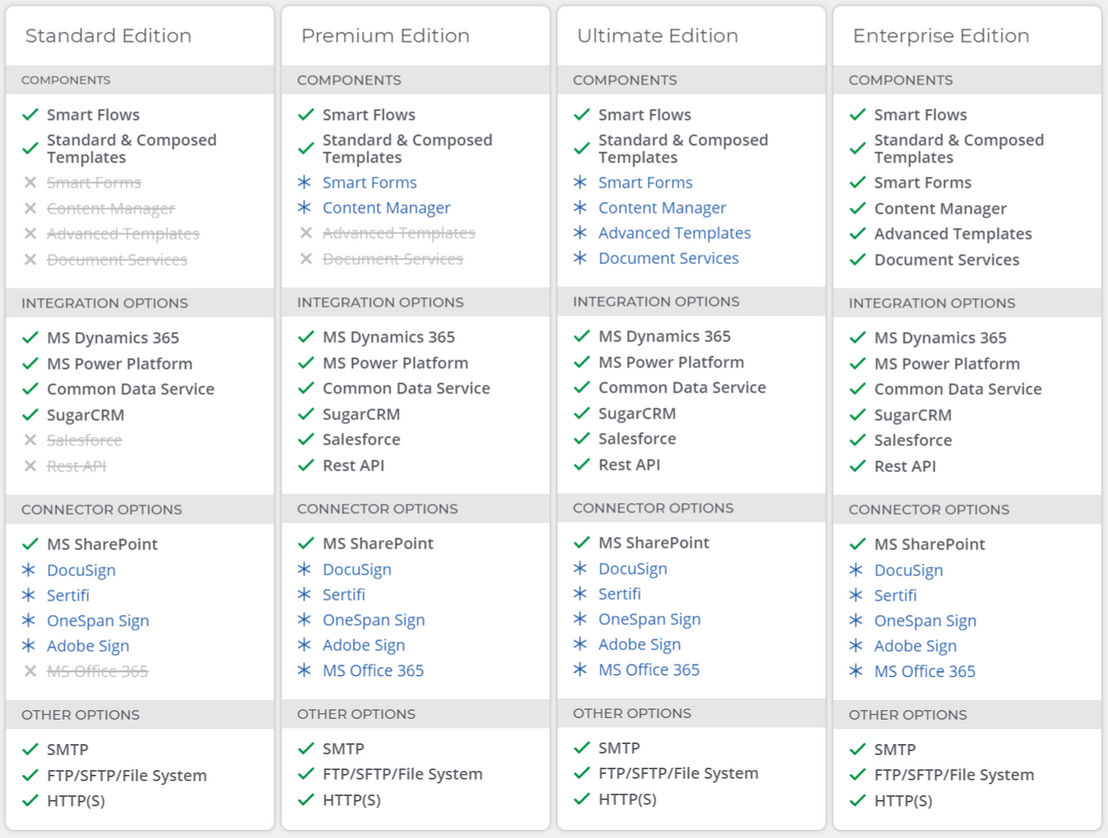Click asterisk icon beside Content Manager in Ultimate
The width and height of the screenshot is (1108, 838).
tap(580, 207)
